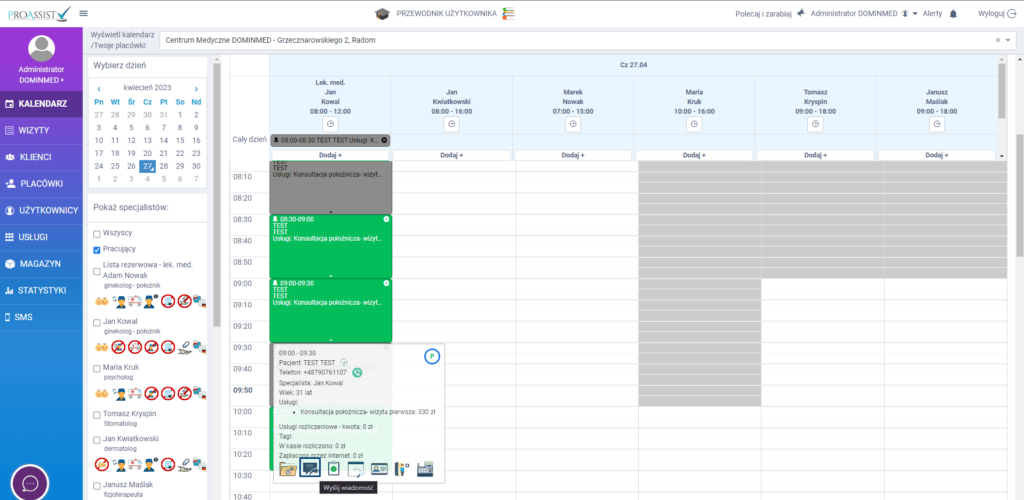Image resolution: width=1024 pixels, height=500 pixels.
Task: Click the hamburger menu icon
Action: point(83,13)
